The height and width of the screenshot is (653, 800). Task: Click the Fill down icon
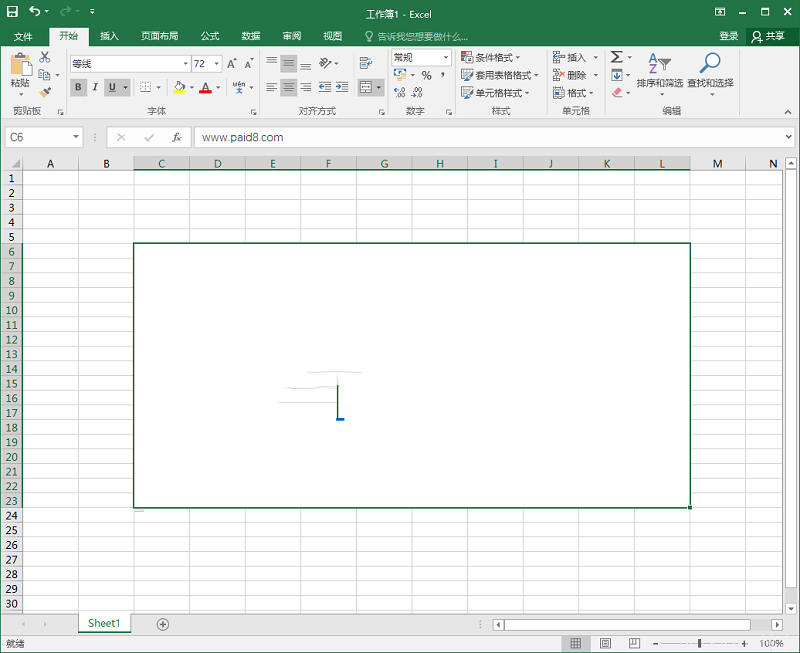617,75
